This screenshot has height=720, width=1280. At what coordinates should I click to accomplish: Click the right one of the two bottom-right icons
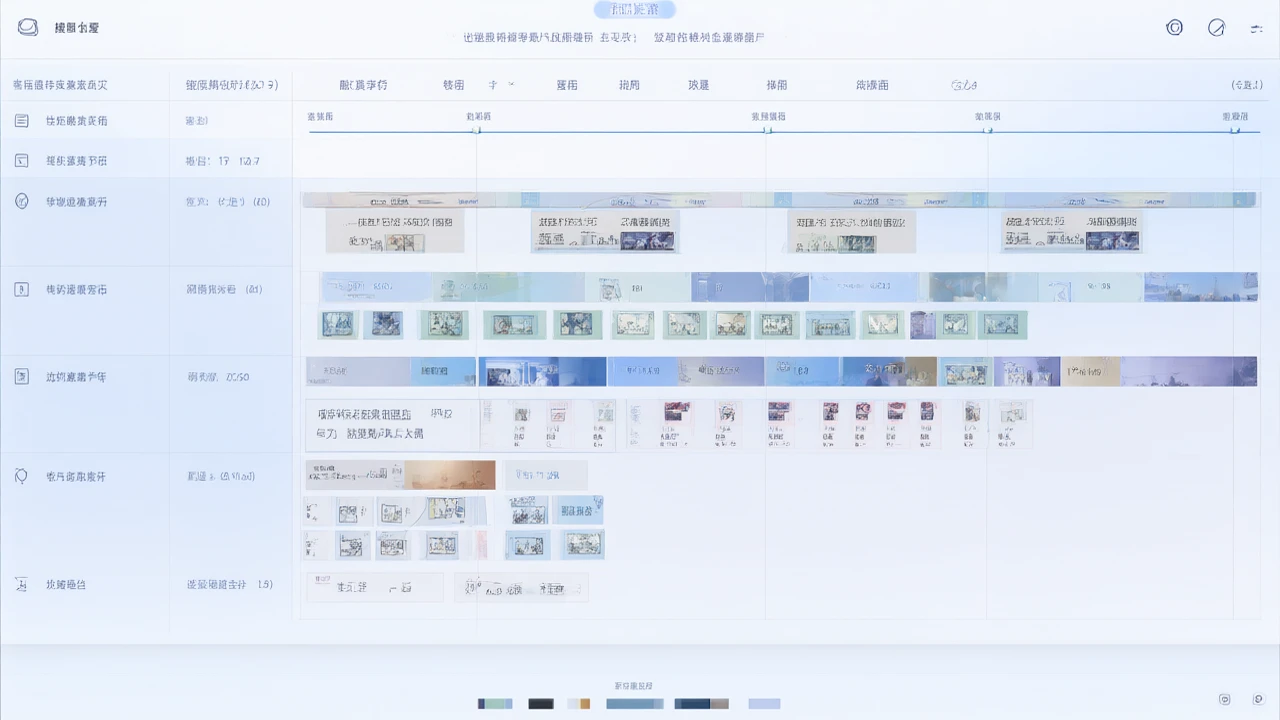(x=1258, y=699)
